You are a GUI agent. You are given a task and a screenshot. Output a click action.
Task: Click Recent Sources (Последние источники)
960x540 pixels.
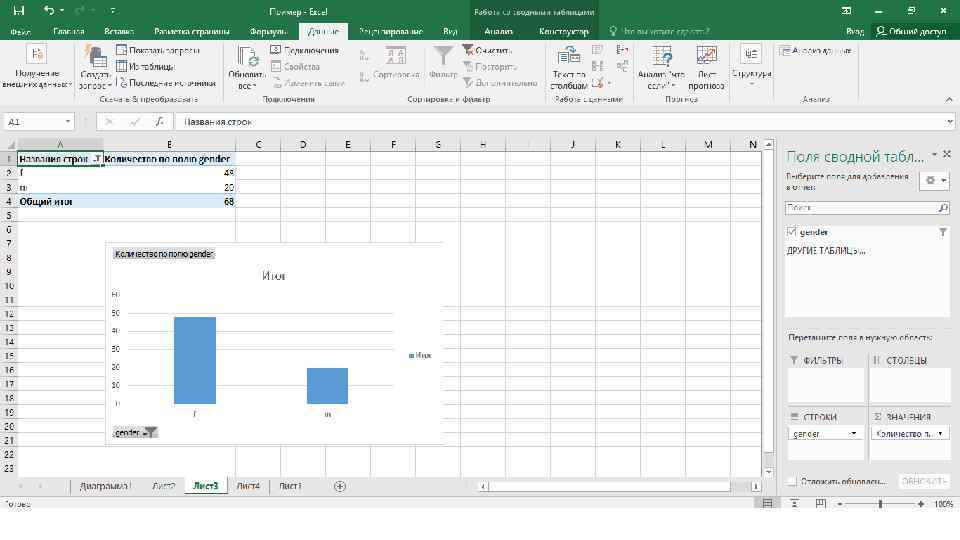click(x=166, y=83)
